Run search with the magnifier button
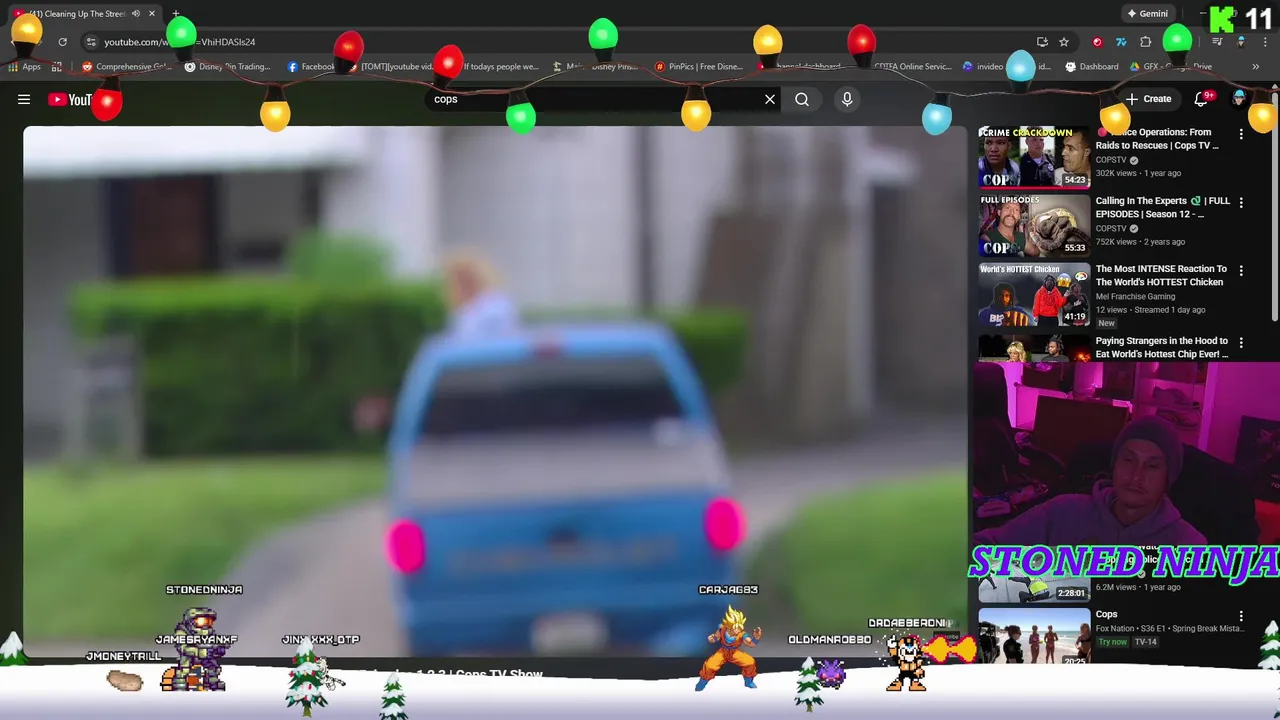The width and height of the screenshot is (1280, 720). coord(802,99)
